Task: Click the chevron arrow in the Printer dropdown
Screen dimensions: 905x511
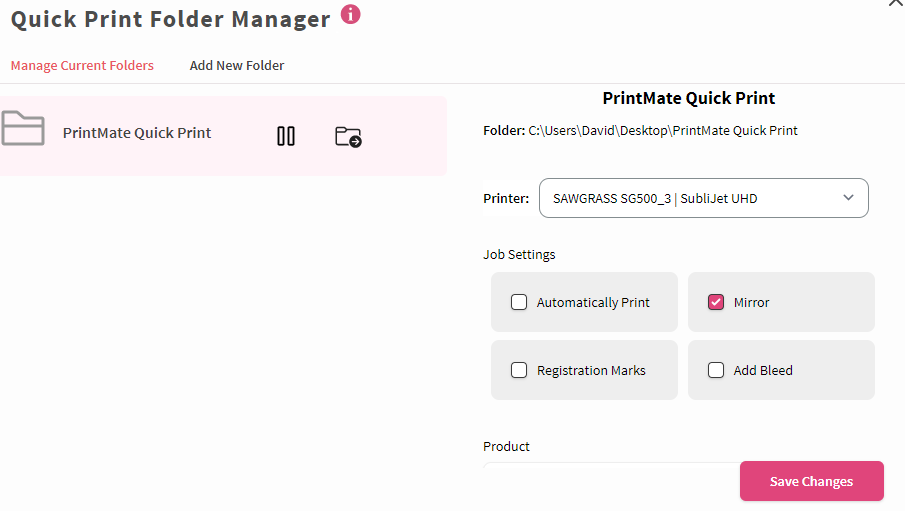Action: 848,197
